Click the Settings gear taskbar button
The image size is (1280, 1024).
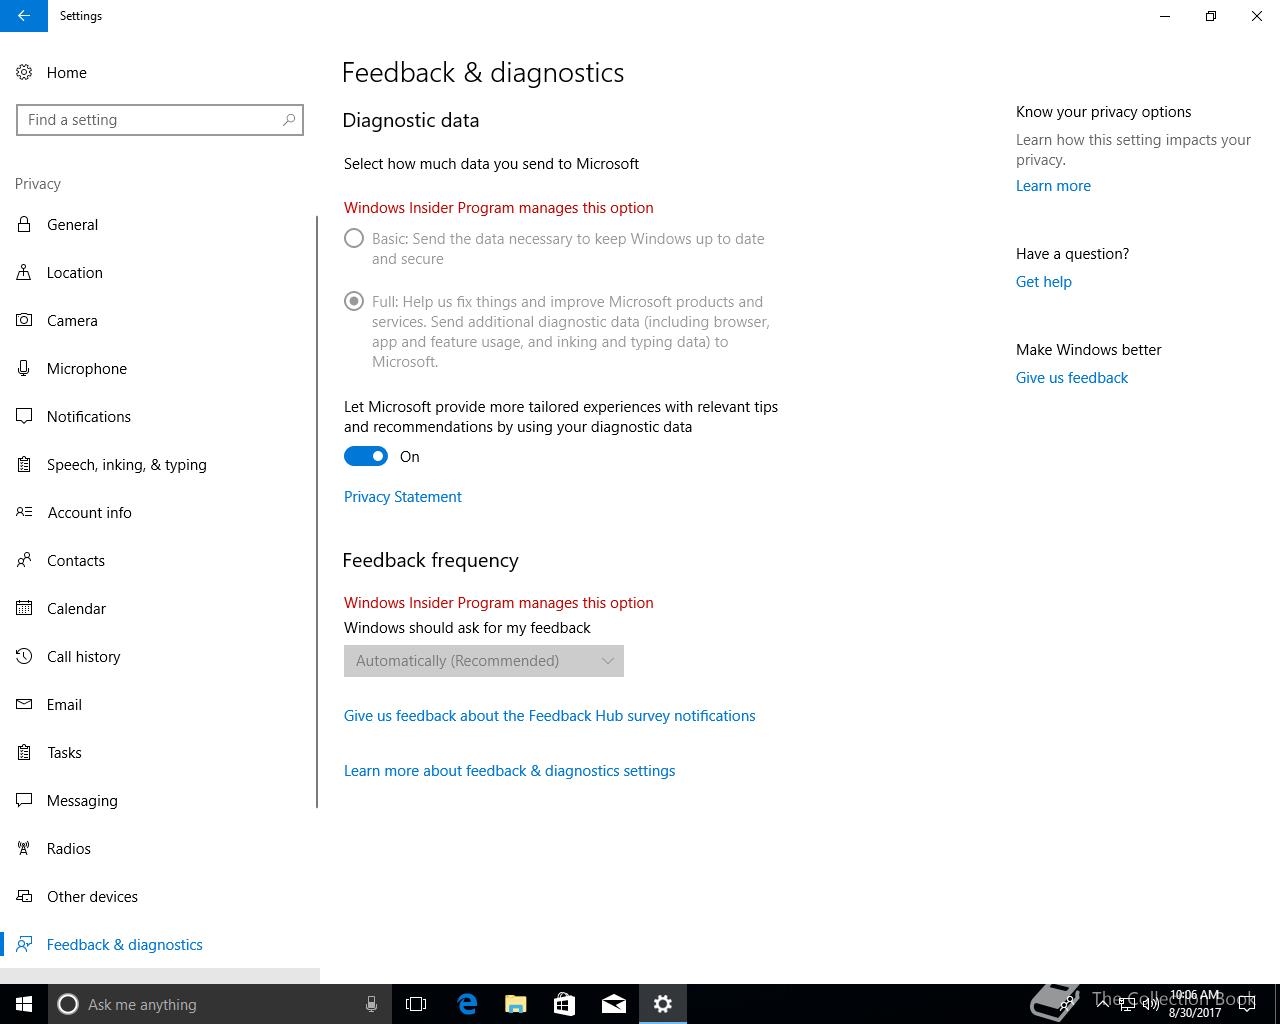tap(663, 1004)
